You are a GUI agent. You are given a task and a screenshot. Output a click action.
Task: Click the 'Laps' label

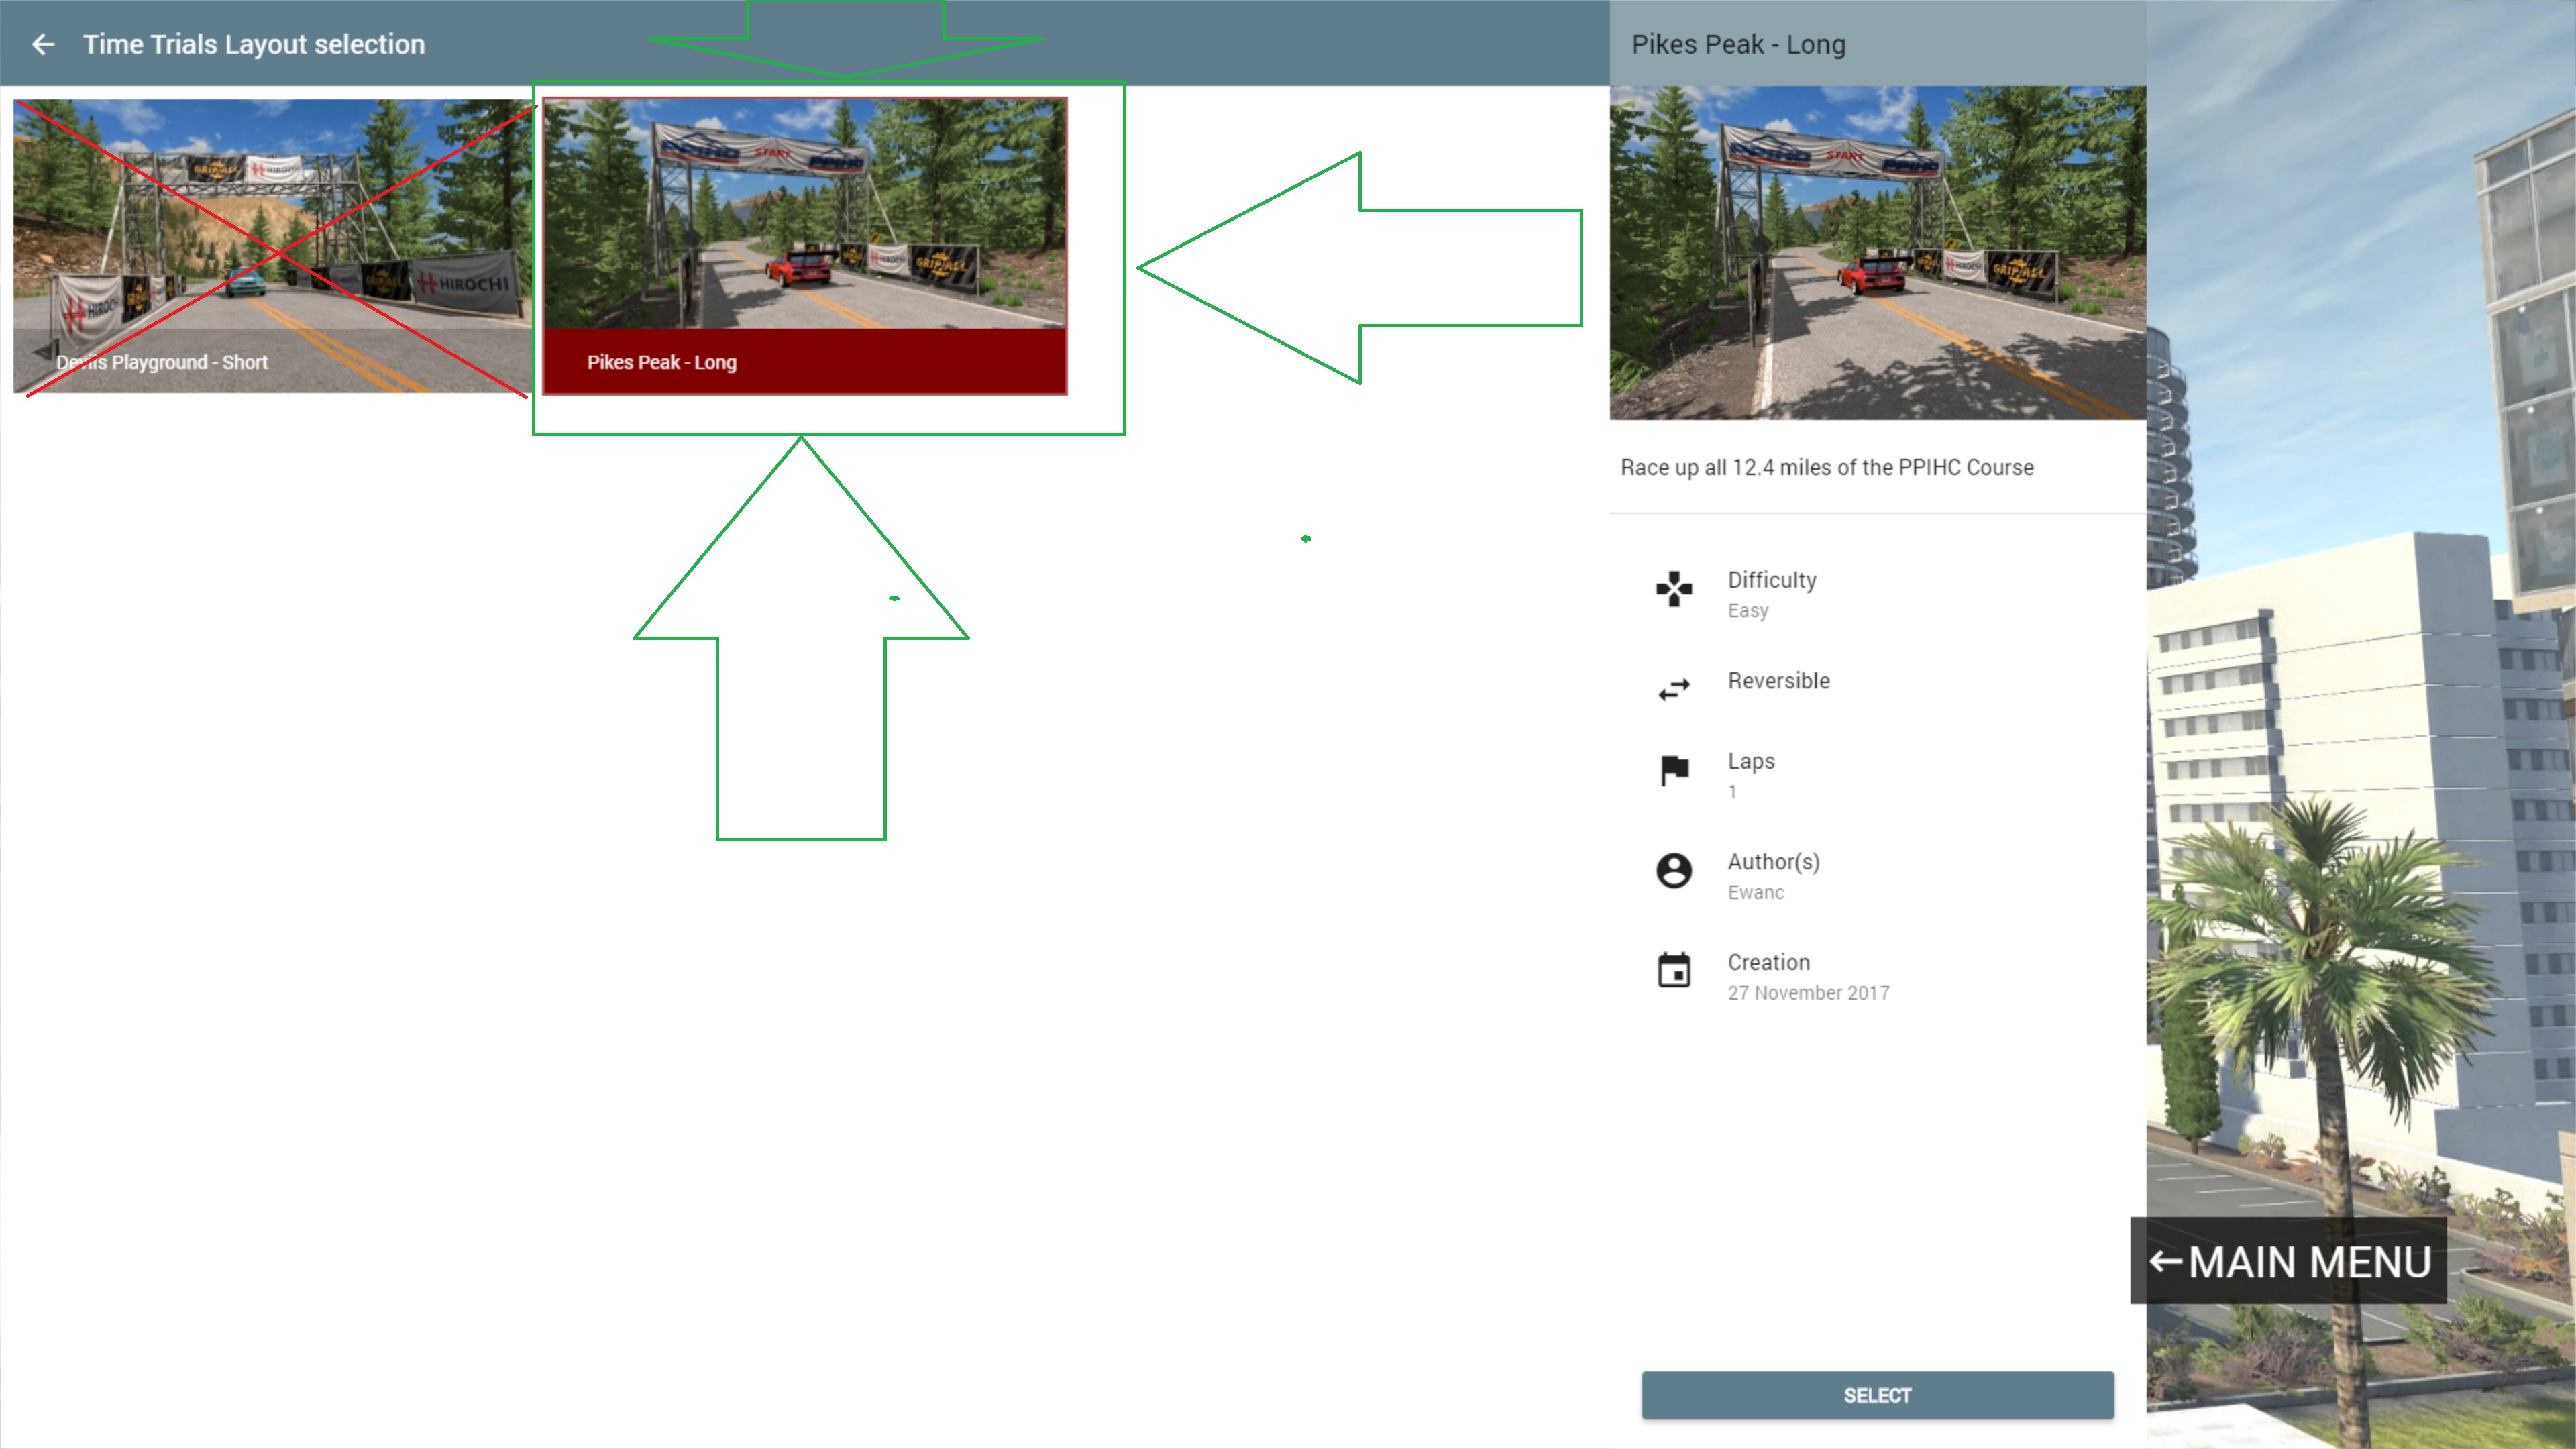pyautogui.click(x=1751, y=761)
